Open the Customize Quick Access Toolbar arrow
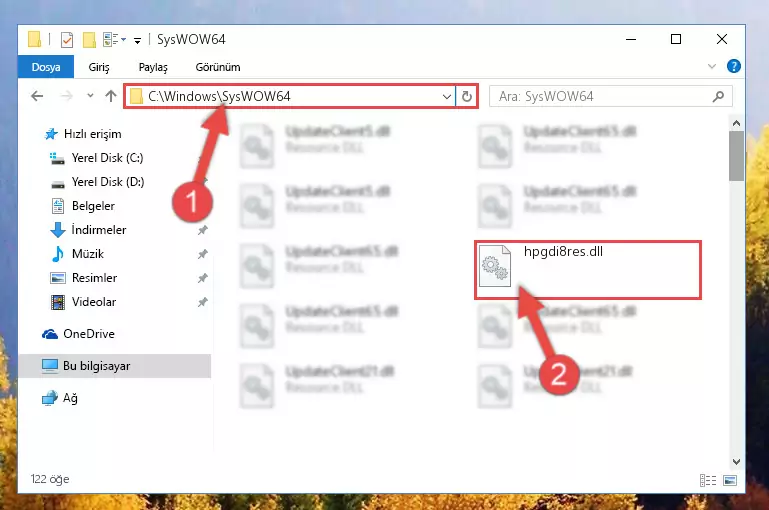Viewport: 769px width, 510px height. tap(137, 40)
